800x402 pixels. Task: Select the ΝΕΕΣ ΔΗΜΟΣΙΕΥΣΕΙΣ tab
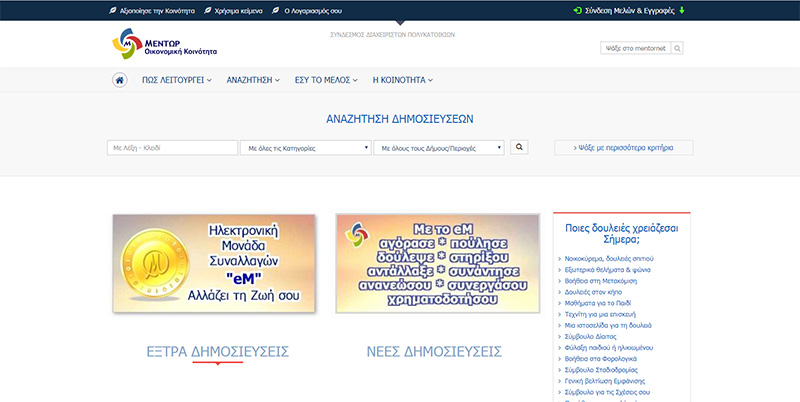point(434,351)
